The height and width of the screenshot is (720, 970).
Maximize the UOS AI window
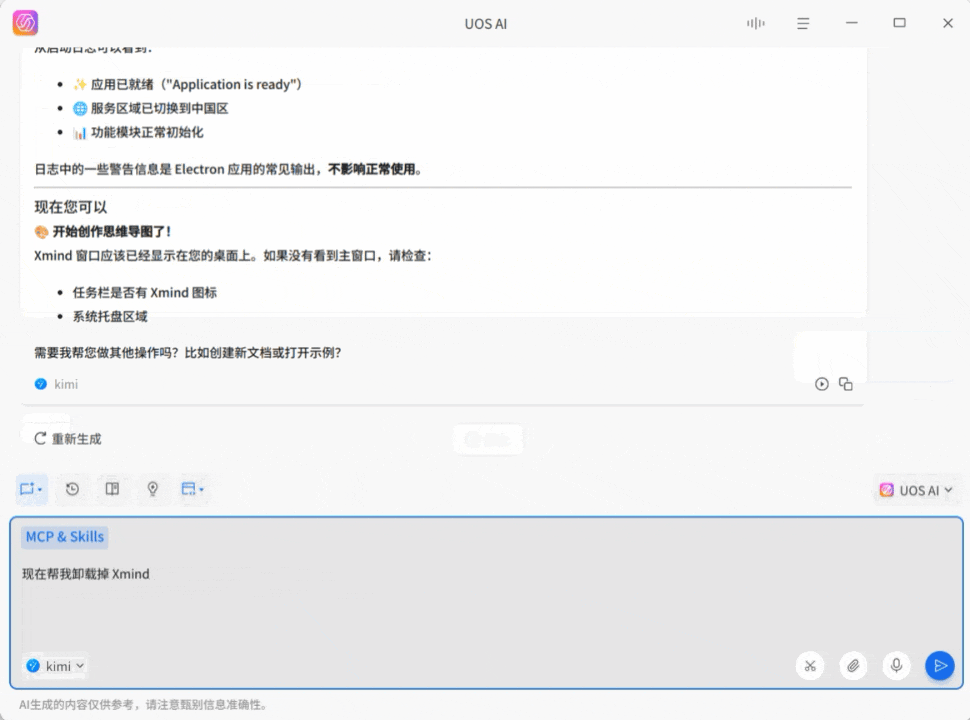899,23
